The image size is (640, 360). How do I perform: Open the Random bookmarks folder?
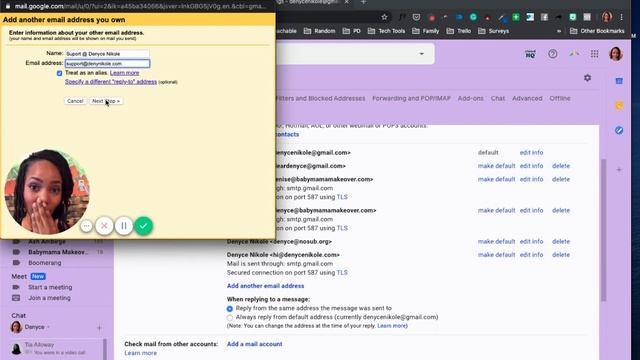click(x=319, y=31)
